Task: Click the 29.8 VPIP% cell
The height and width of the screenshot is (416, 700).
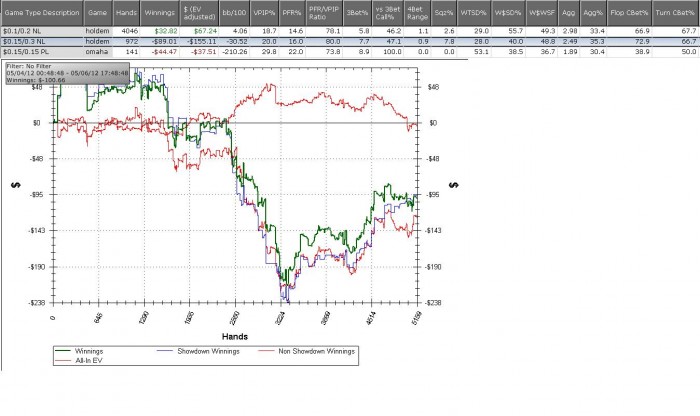Action: pyautogui.click(x=264, y=52)
